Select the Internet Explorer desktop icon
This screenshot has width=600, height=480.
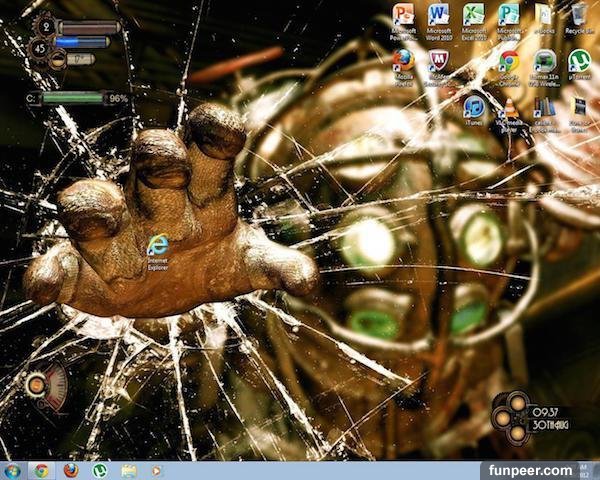tap(157, 245)
